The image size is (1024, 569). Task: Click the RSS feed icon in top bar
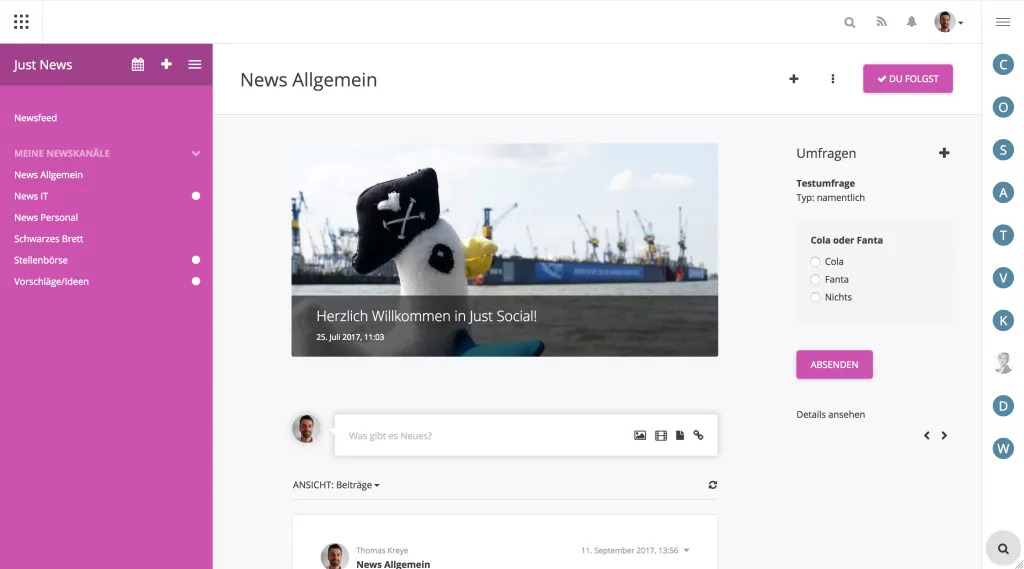(x=881, y=22)
